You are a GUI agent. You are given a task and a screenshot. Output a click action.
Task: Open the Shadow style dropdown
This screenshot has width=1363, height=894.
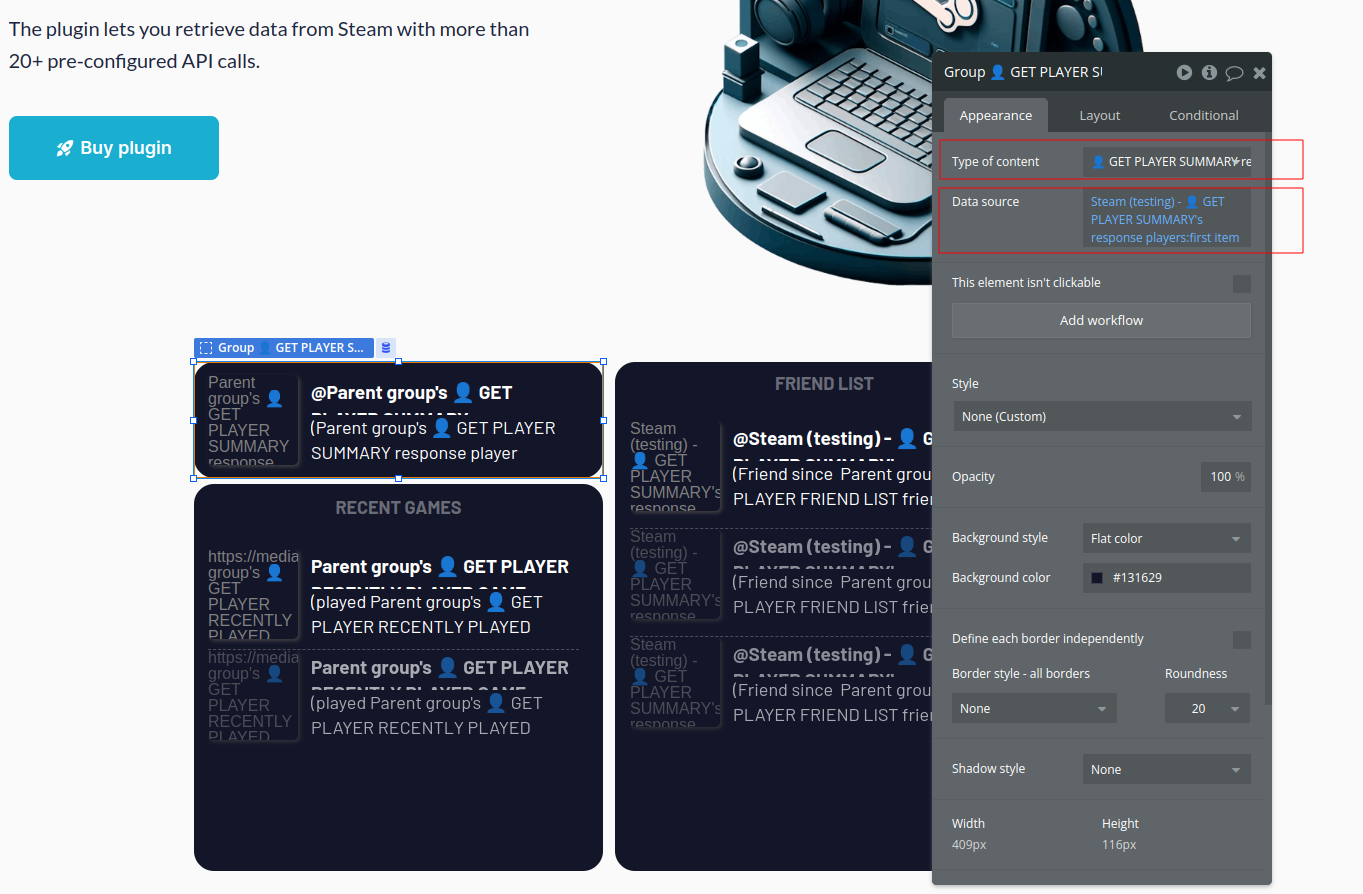[1167, 769]
